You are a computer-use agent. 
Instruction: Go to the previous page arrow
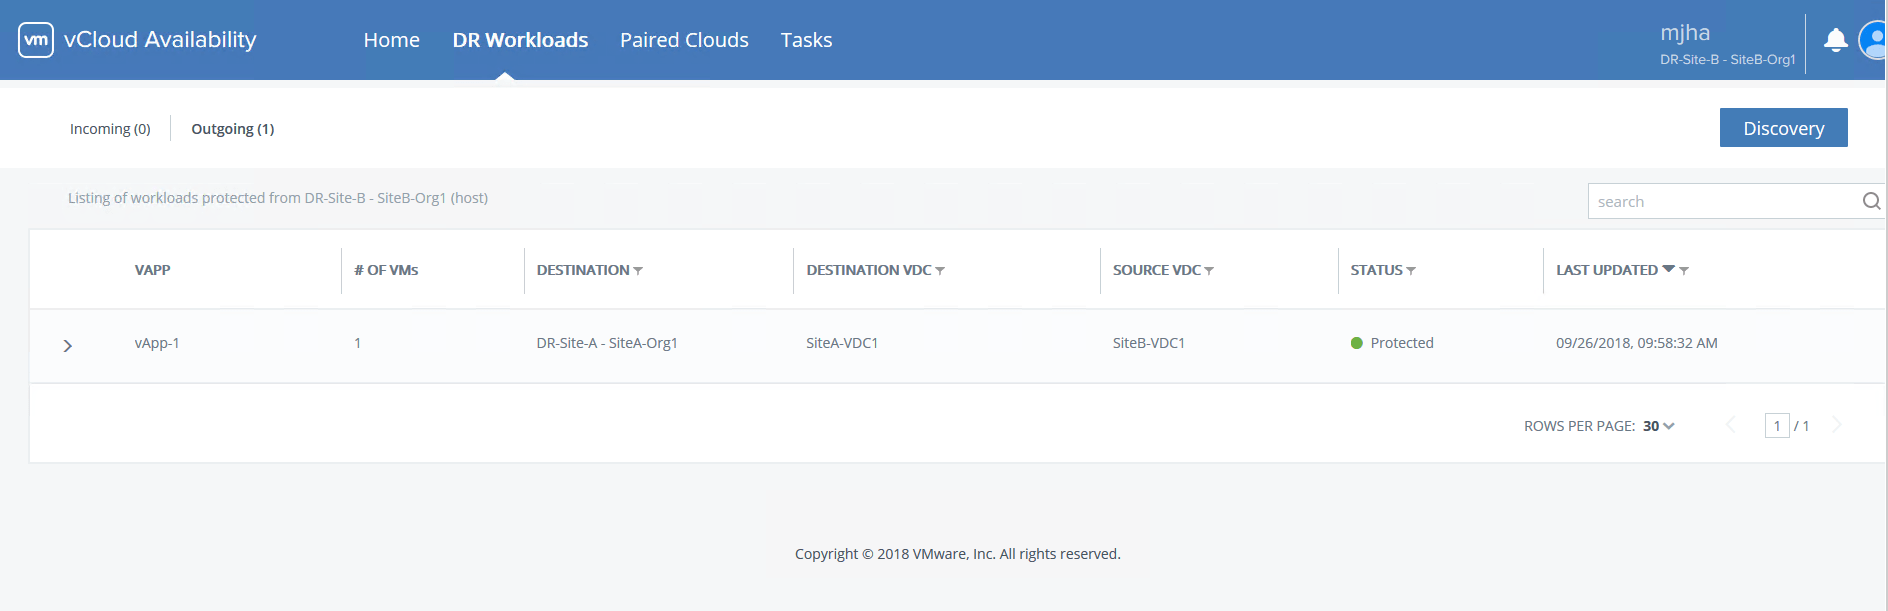click(1730, 425)
